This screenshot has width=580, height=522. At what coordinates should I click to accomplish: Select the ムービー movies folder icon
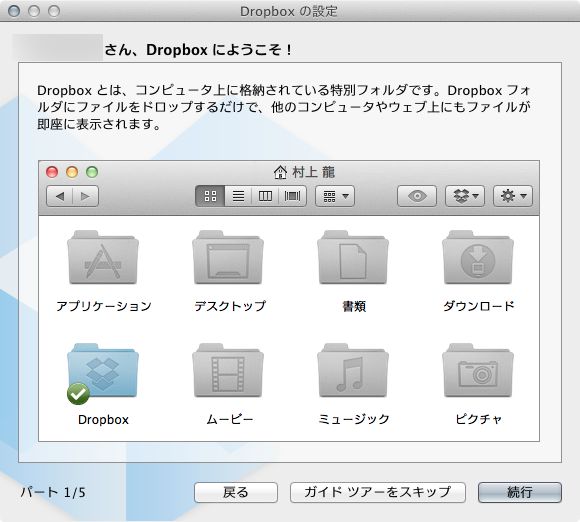click(228, 370)
